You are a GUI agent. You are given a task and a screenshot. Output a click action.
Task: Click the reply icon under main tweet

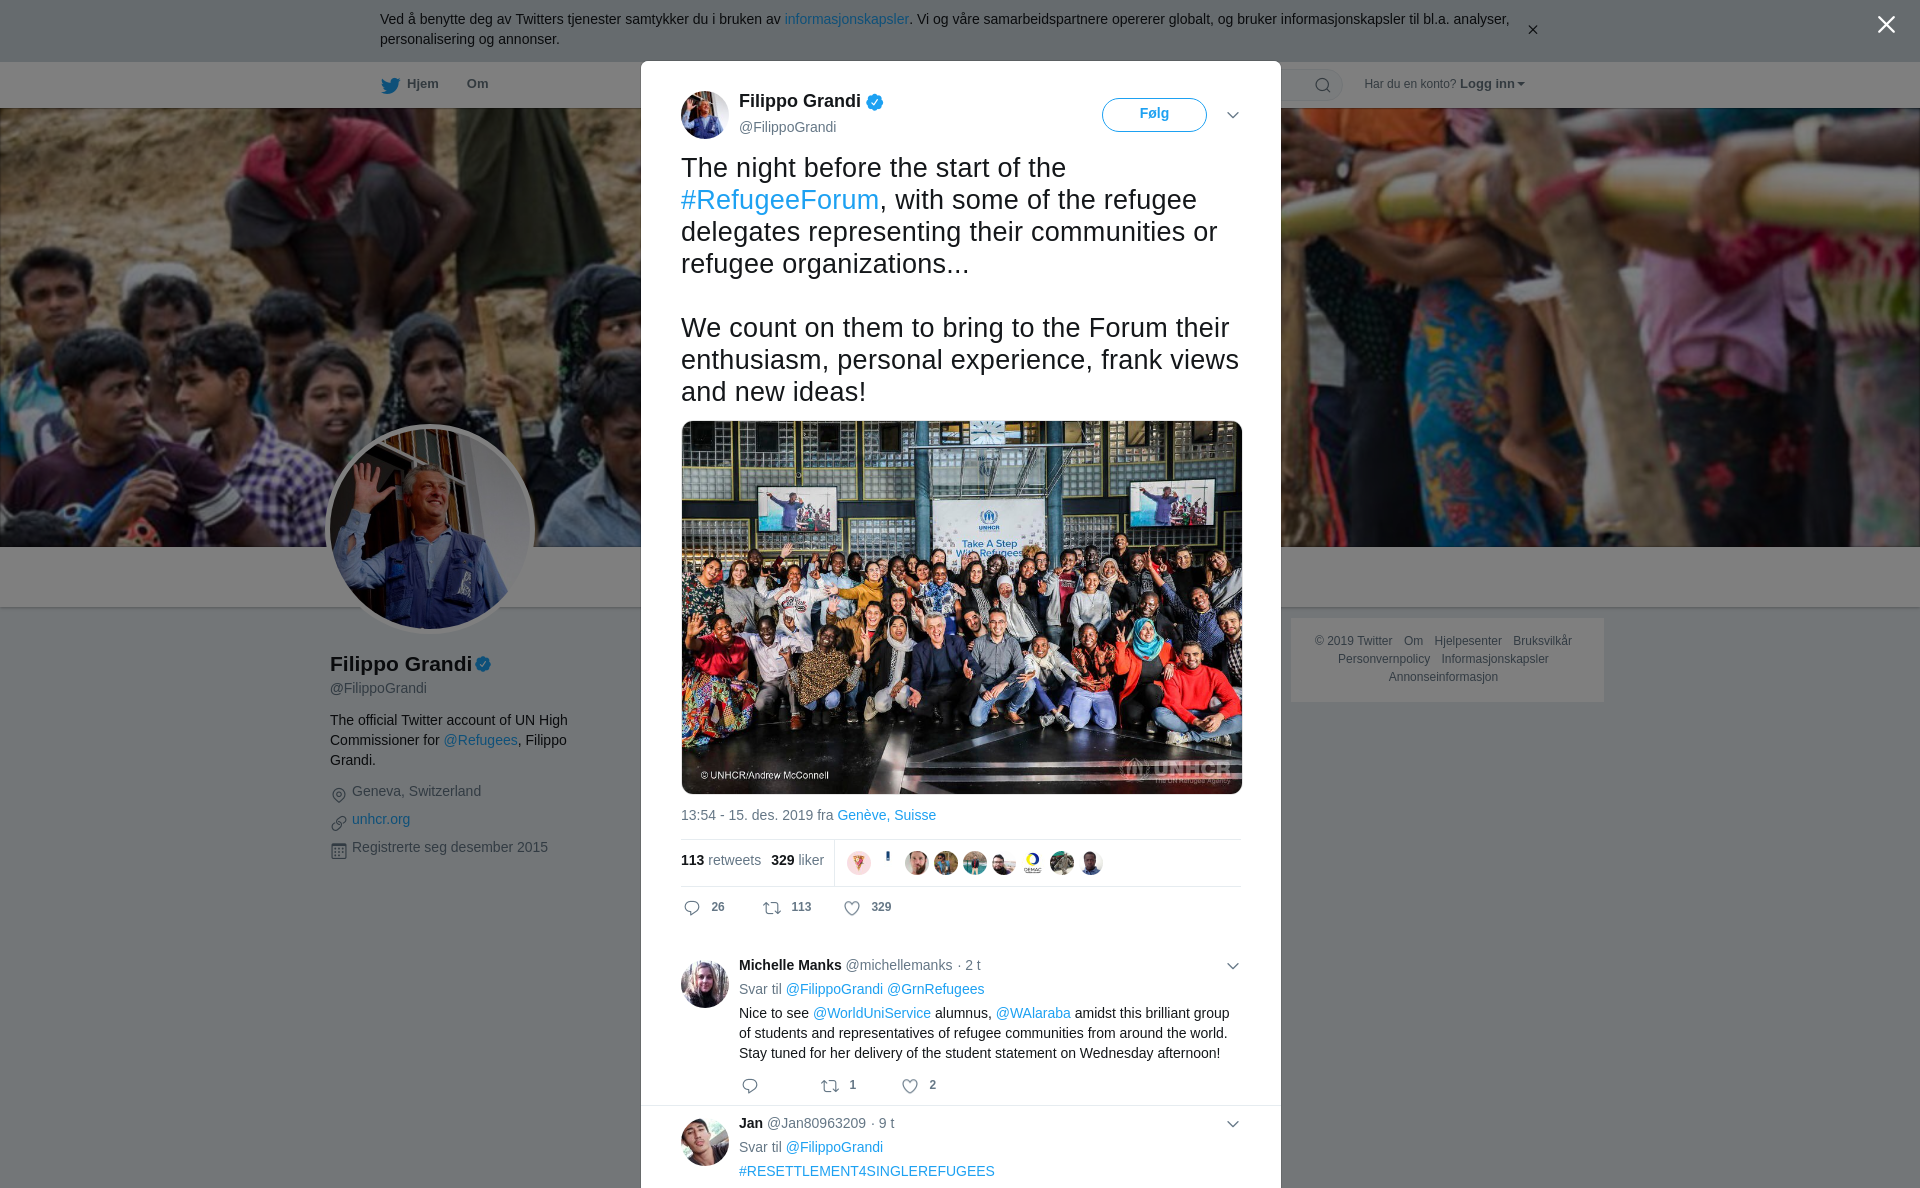(692, 908)
